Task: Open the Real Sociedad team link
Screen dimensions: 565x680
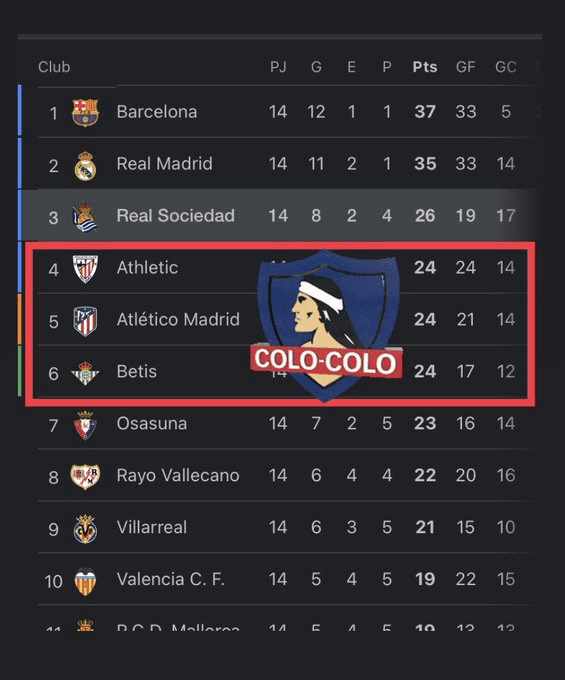Action: pyautogui.click(x=176, y=216)
